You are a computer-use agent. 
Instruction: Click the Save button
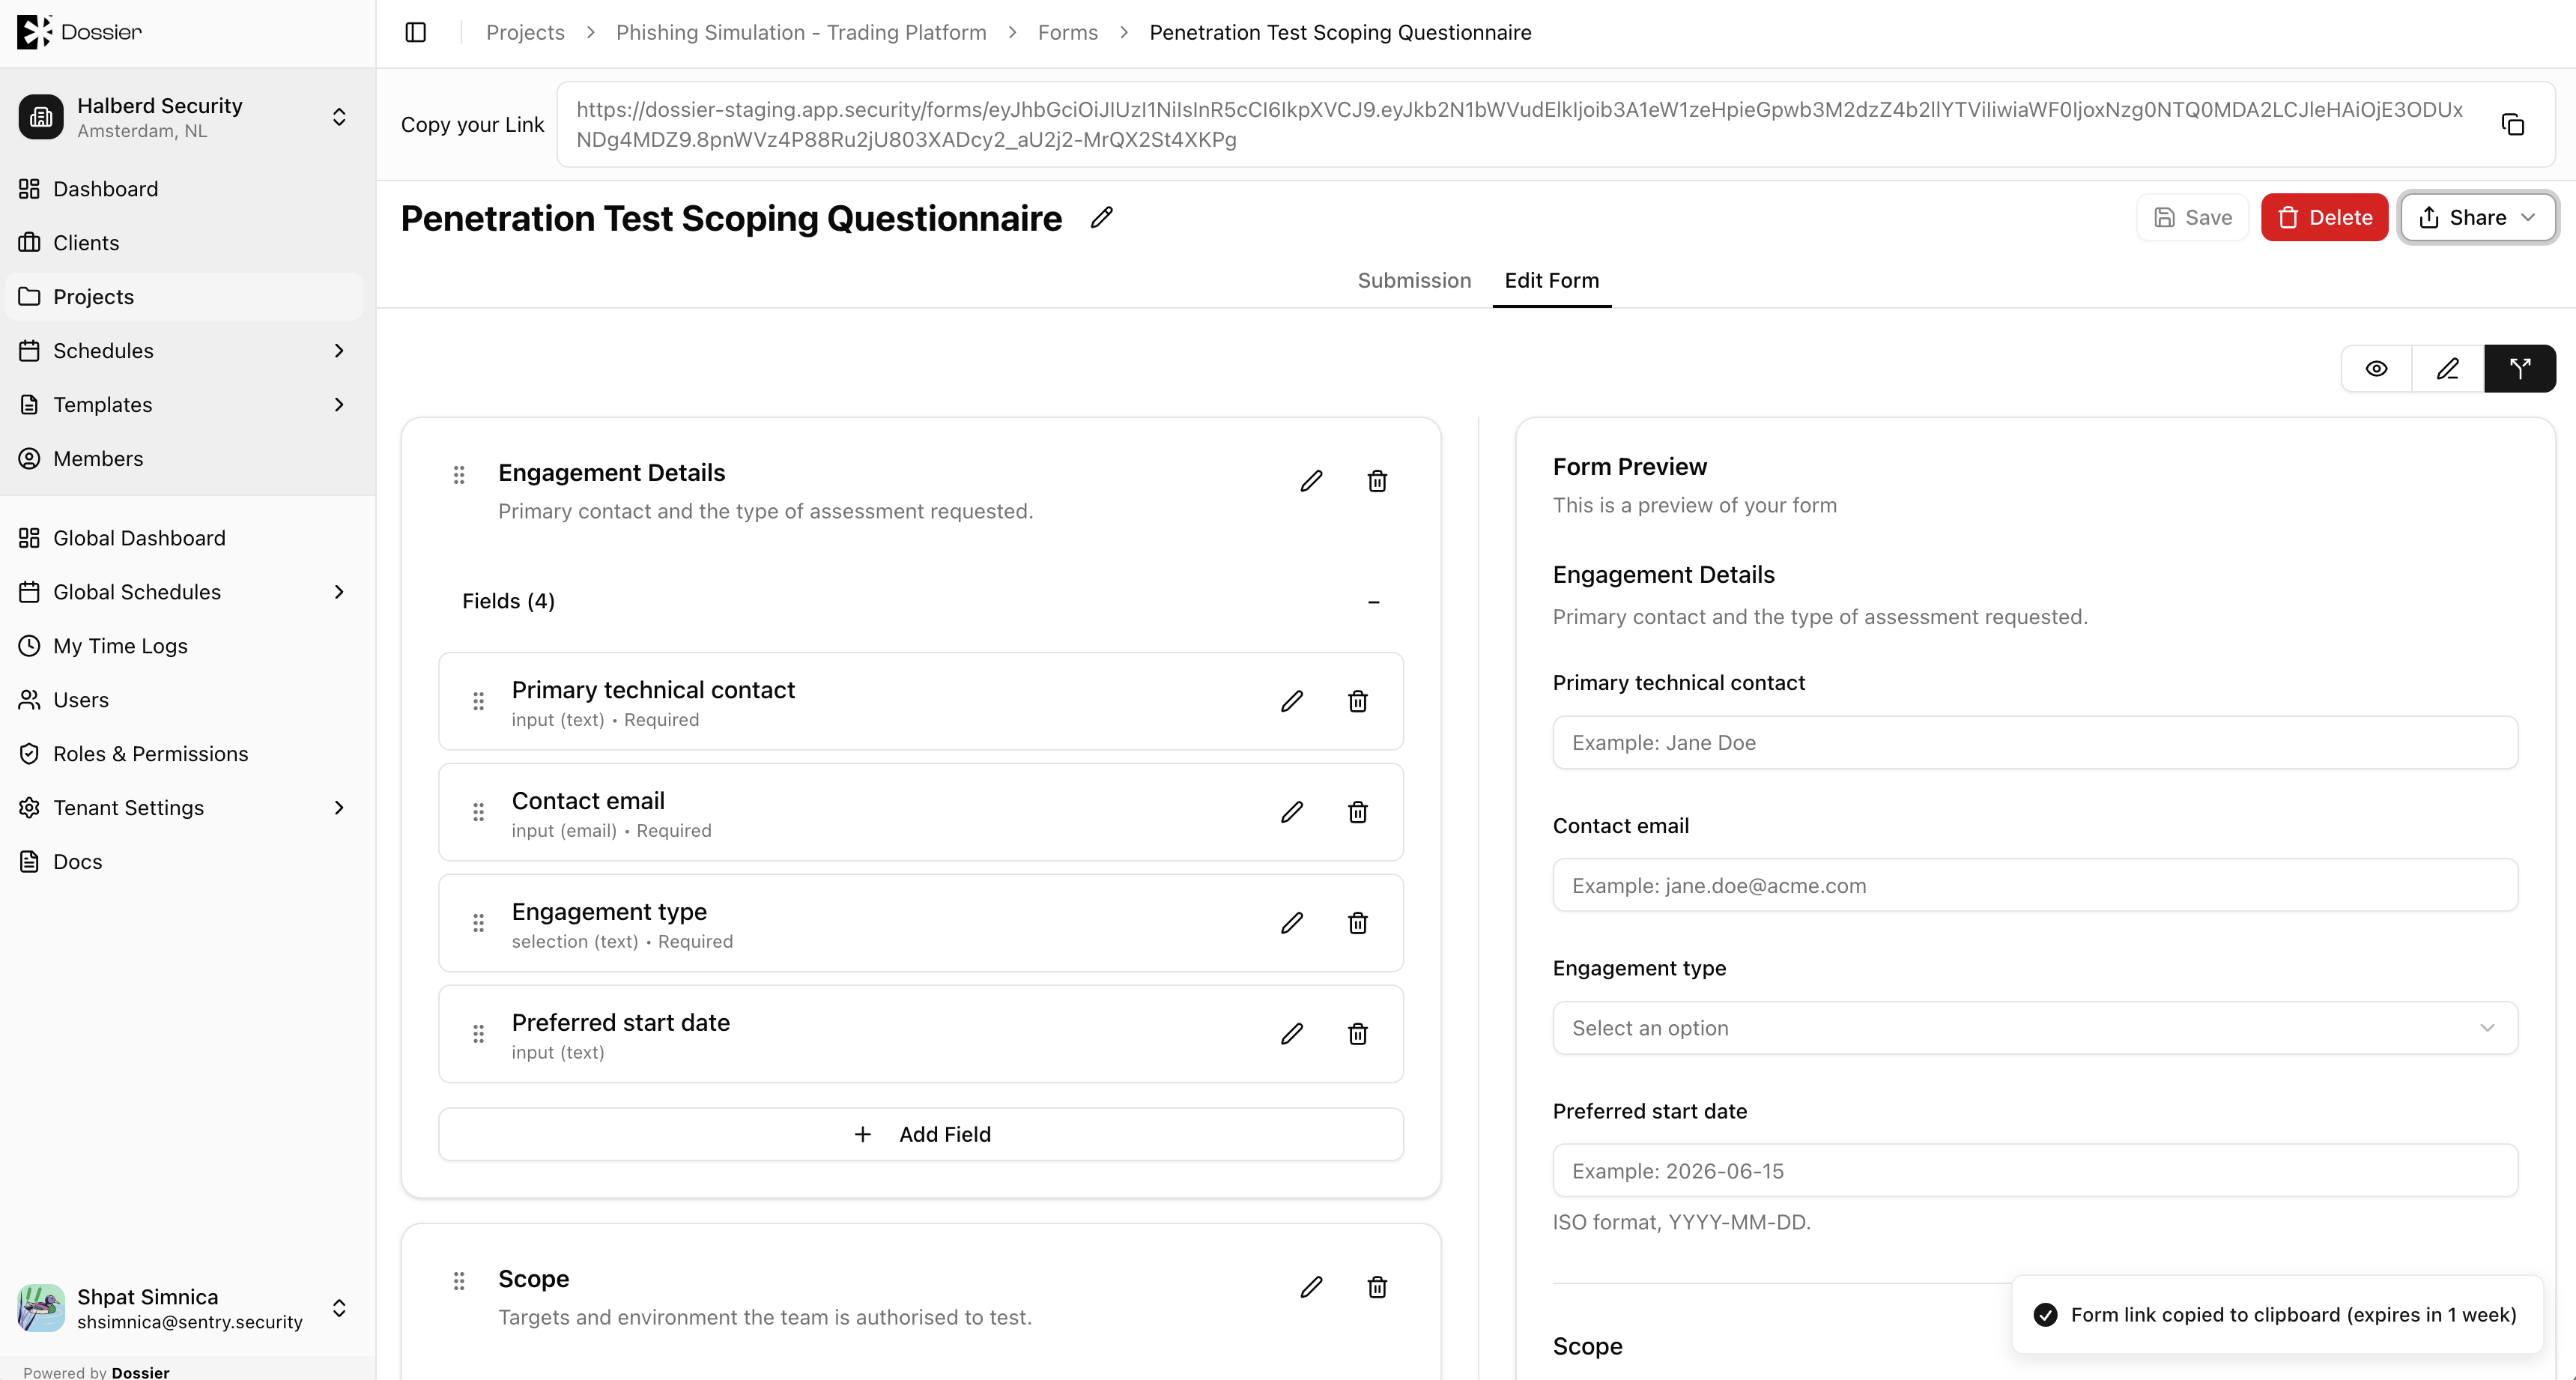(2192, 217)
